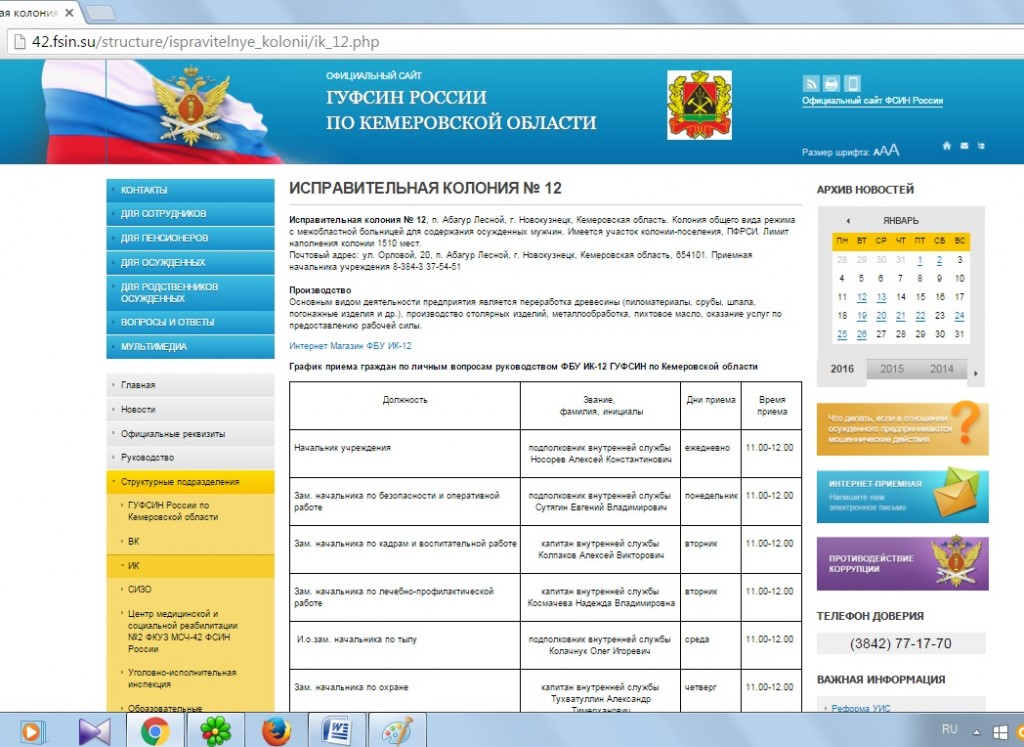This screenshot has width=1024, height=747.
Task: Open Microsoft Word from the taskbar
Action: click(x=337, y=731)
